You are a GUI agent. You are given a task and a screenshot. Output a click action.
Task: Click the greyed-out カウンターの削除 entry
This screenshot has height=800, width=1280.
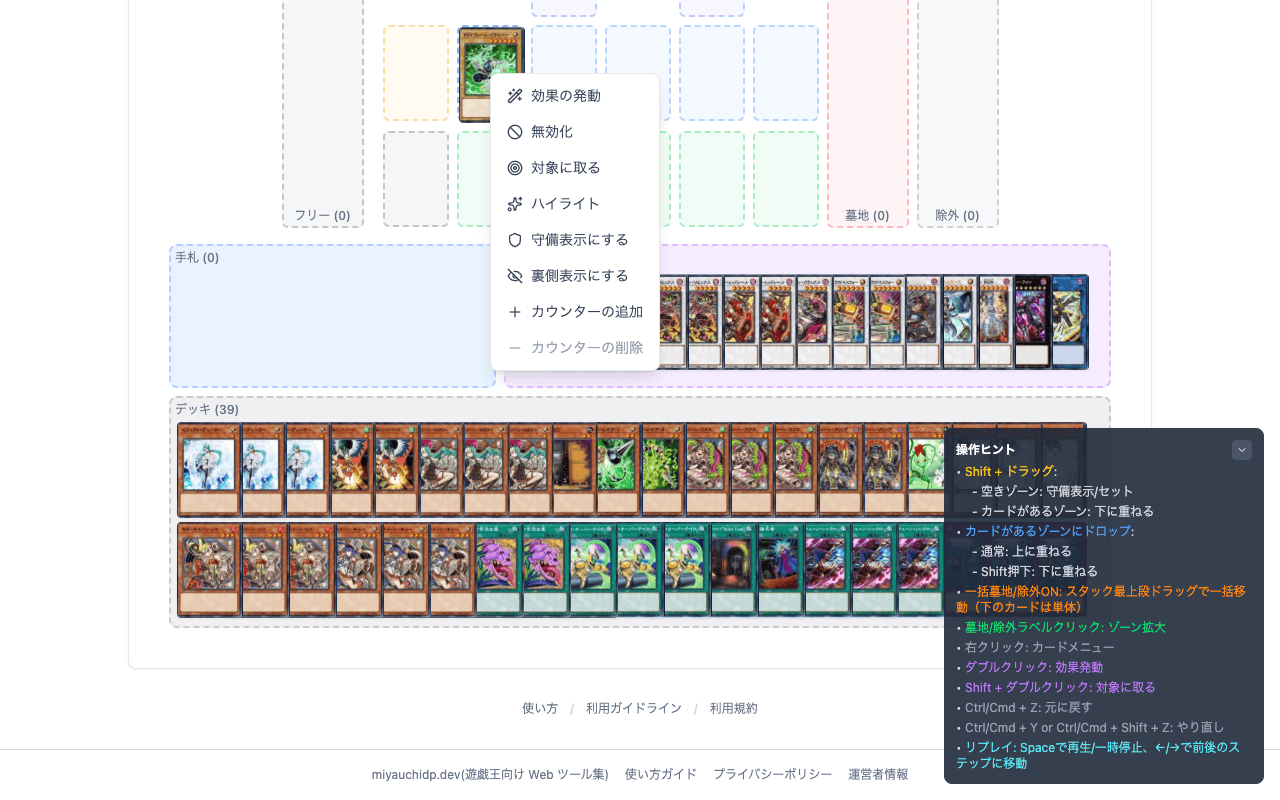[x=575, y=348]
